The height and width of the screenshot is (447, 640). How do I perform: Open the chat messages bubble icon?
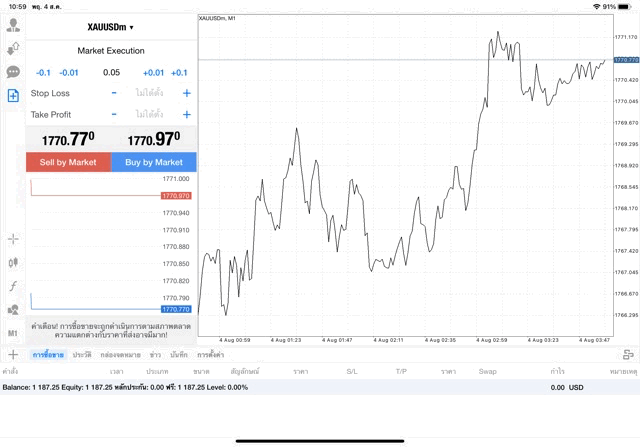coord(13,72)
